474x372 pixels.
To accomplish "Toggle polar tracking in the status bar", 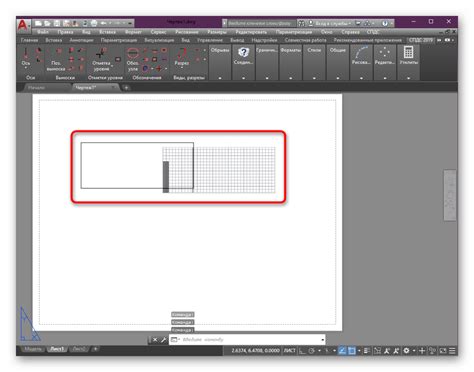I will (x=311, y=351).
